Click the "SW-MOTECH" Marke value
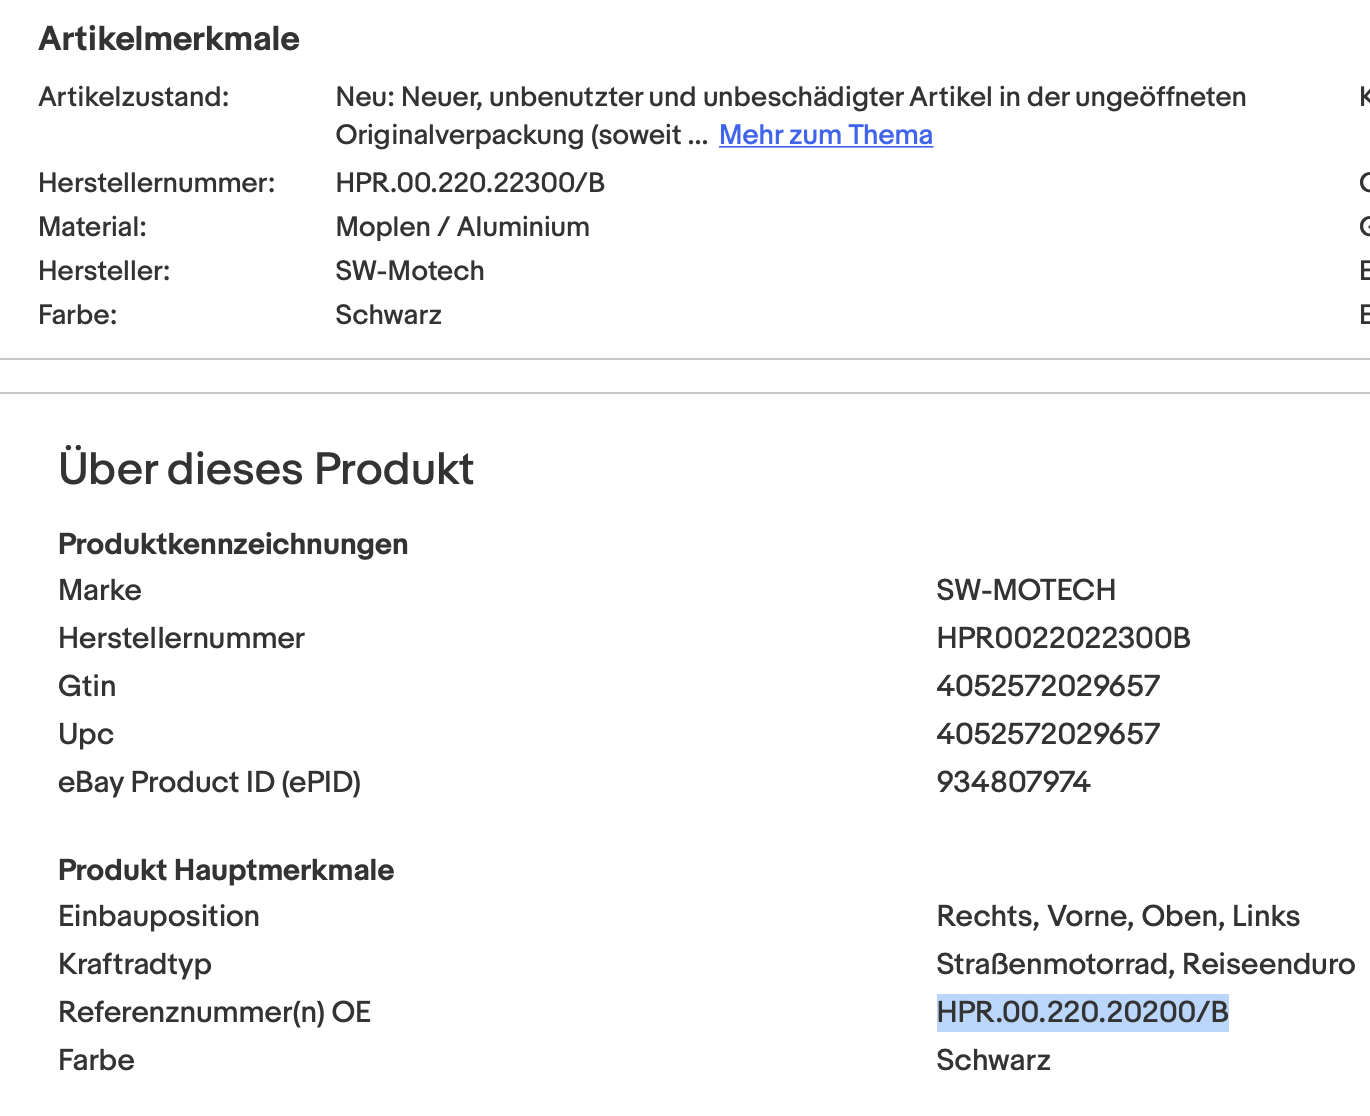Image resolution: width=1370 pixels, height=1116 pixels. coord(1025,590)
